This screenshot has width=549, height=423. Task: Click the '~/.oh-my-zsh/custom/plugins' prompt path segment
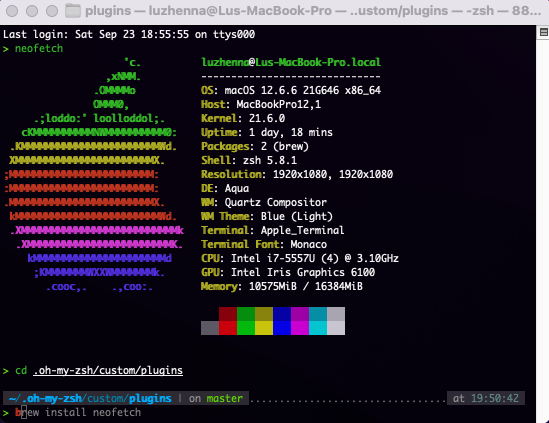pos(90,398)
